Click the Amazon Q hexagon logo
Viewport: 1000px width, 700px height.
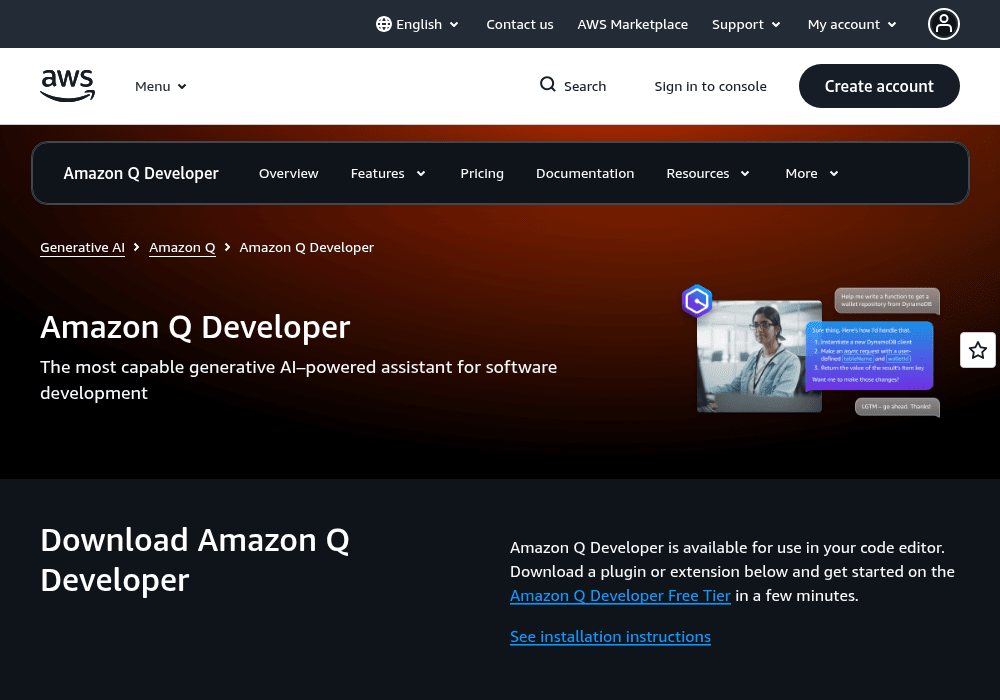click(696, 301)
